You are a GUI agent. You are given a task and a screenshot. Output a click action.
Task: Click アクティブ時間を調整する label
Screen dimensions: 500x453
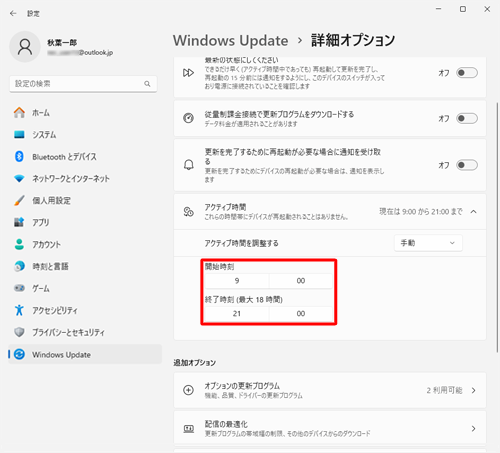click(241, 243)
